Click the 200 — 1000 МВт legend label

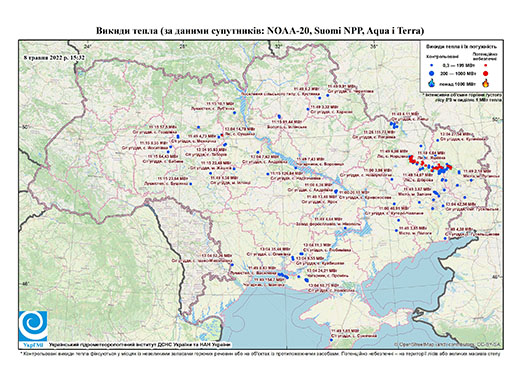point(457,73)
